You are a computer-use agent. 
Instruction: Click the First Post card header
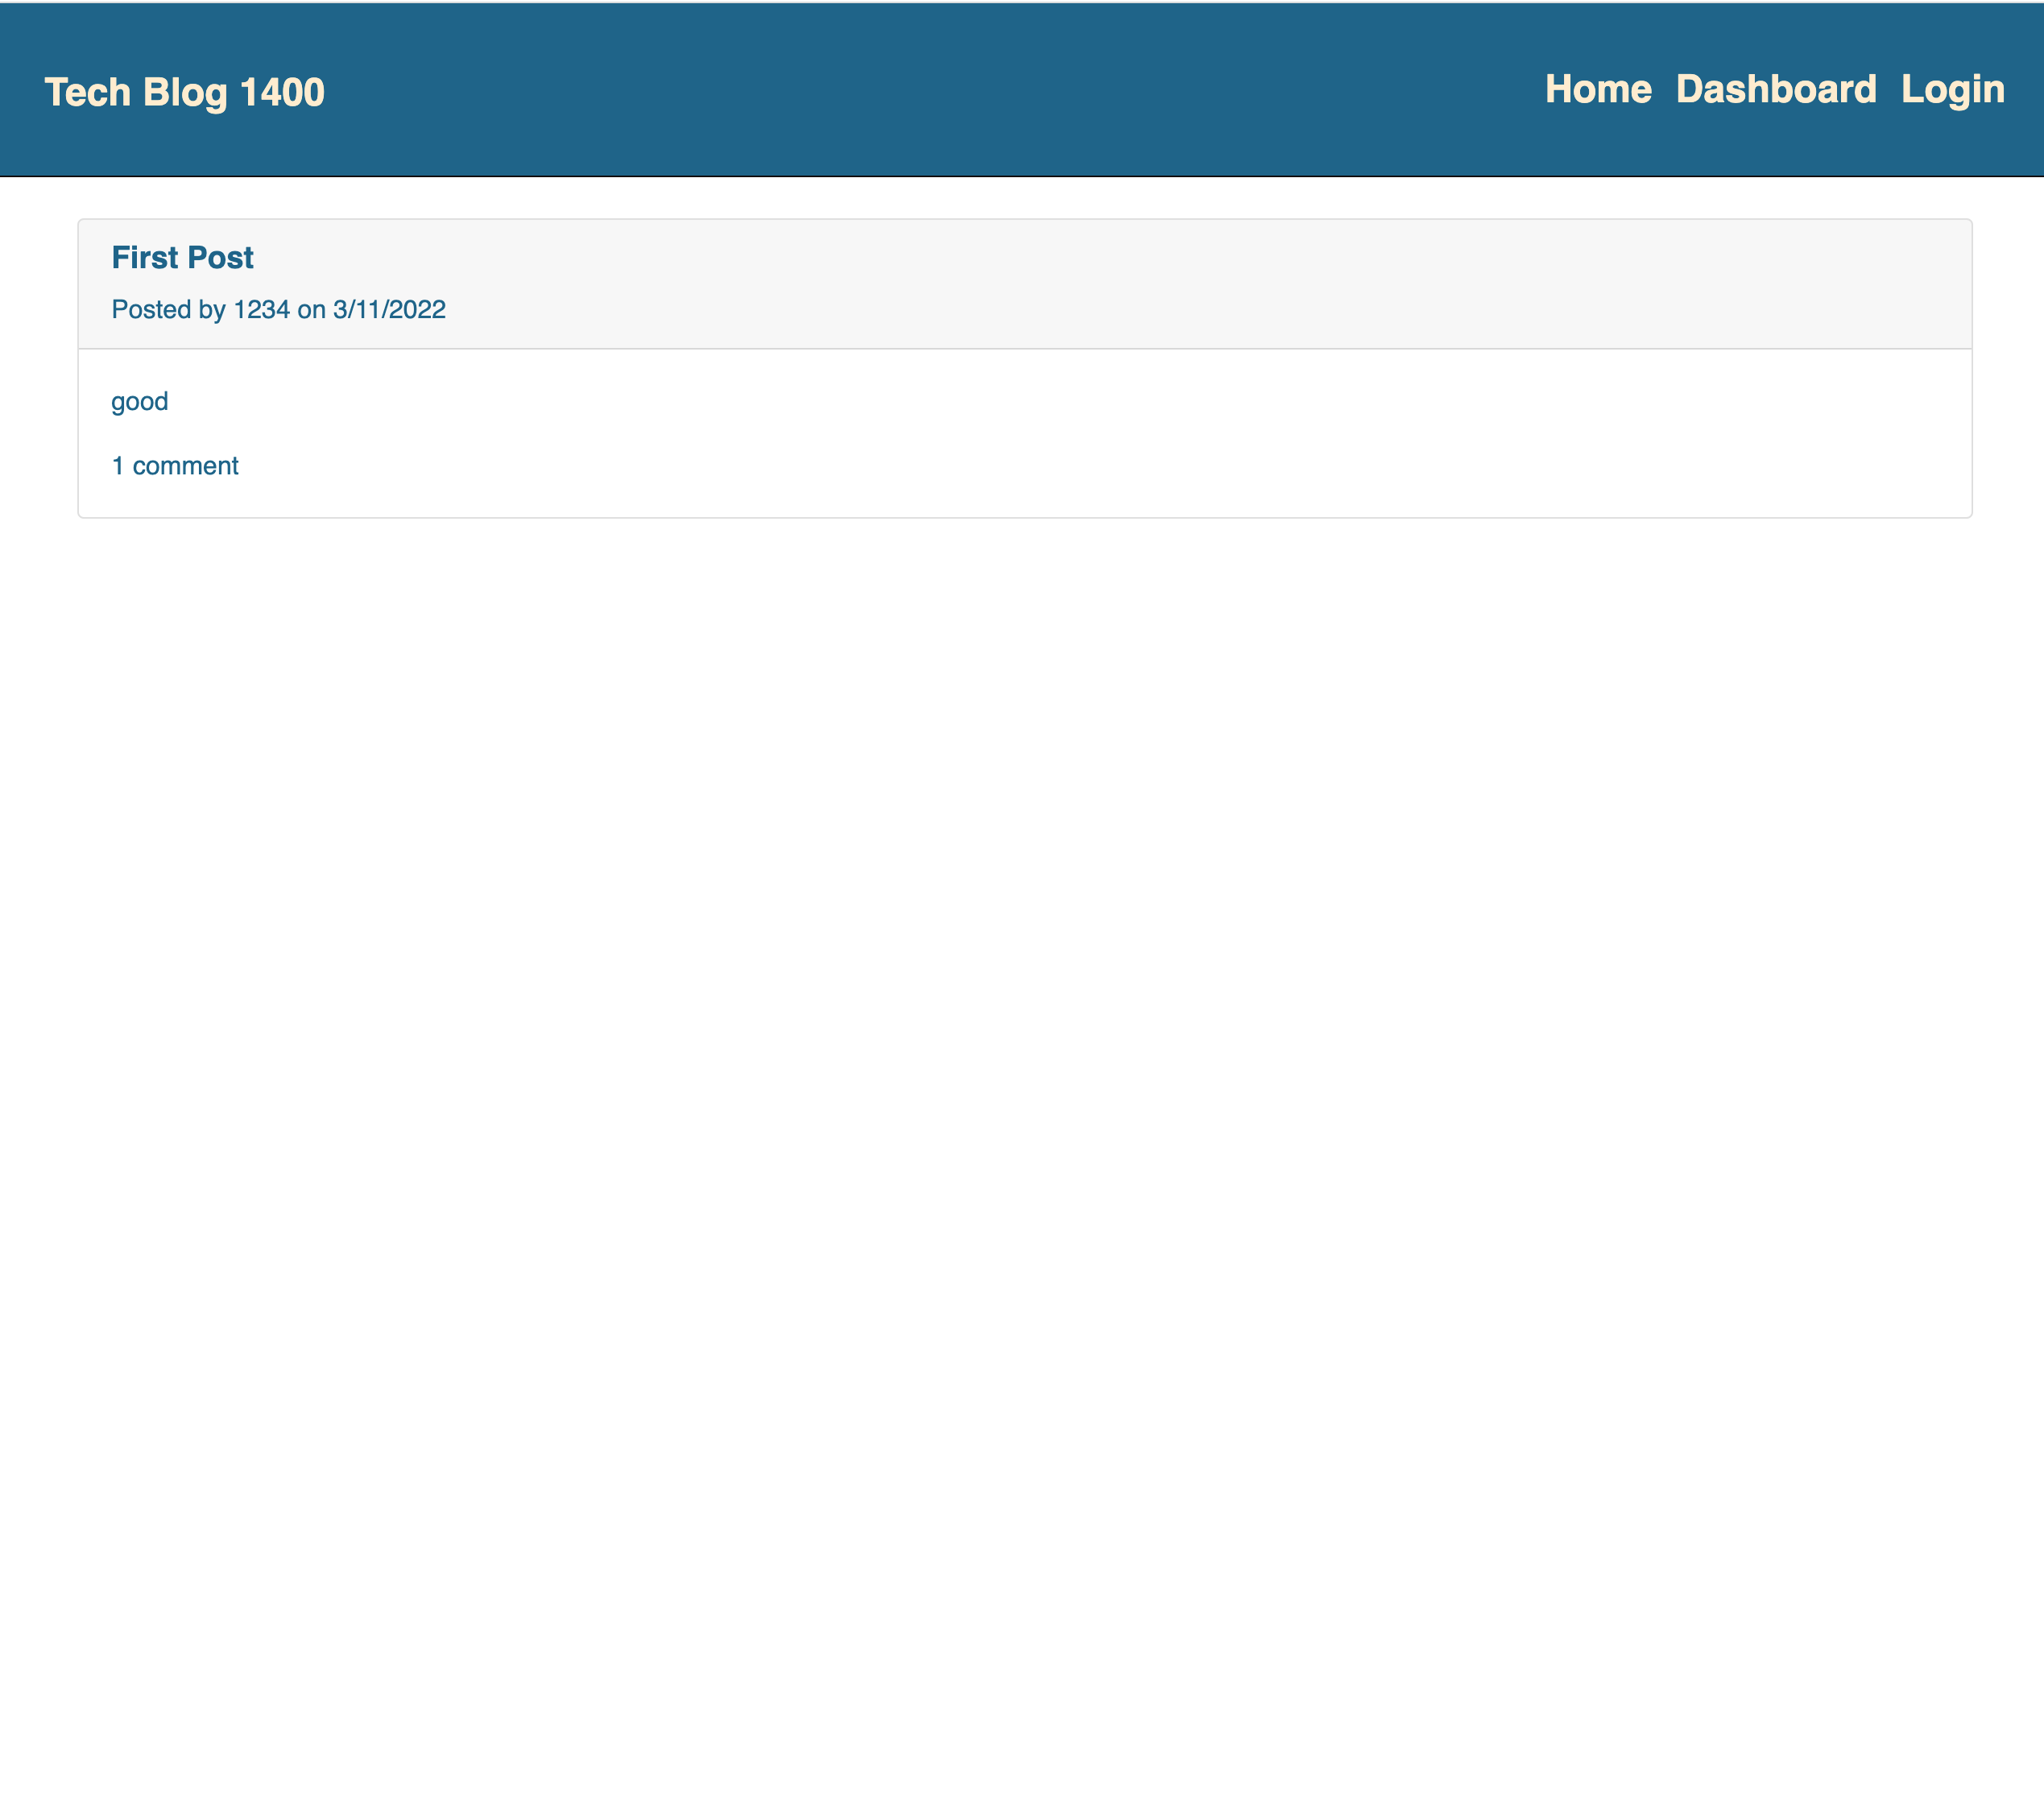pos(182,257)
